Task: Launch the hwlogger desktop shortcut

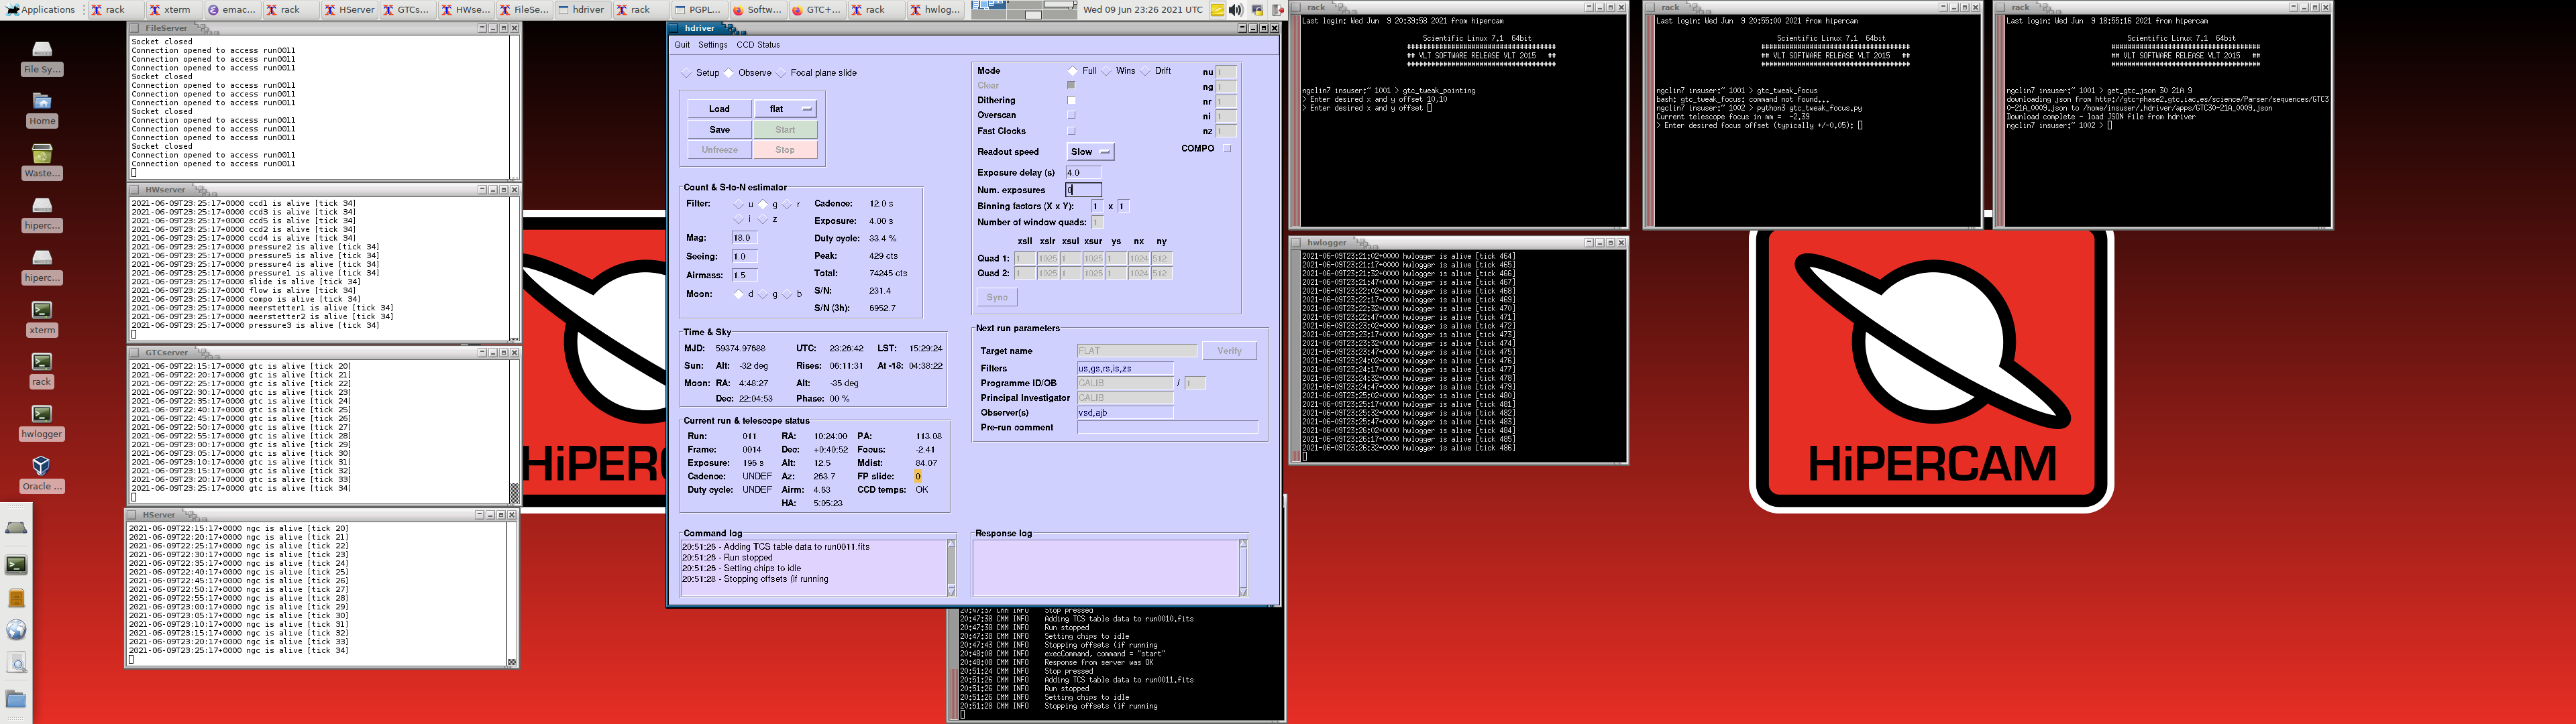Action: pyautogui.click(x=41, y=422)
